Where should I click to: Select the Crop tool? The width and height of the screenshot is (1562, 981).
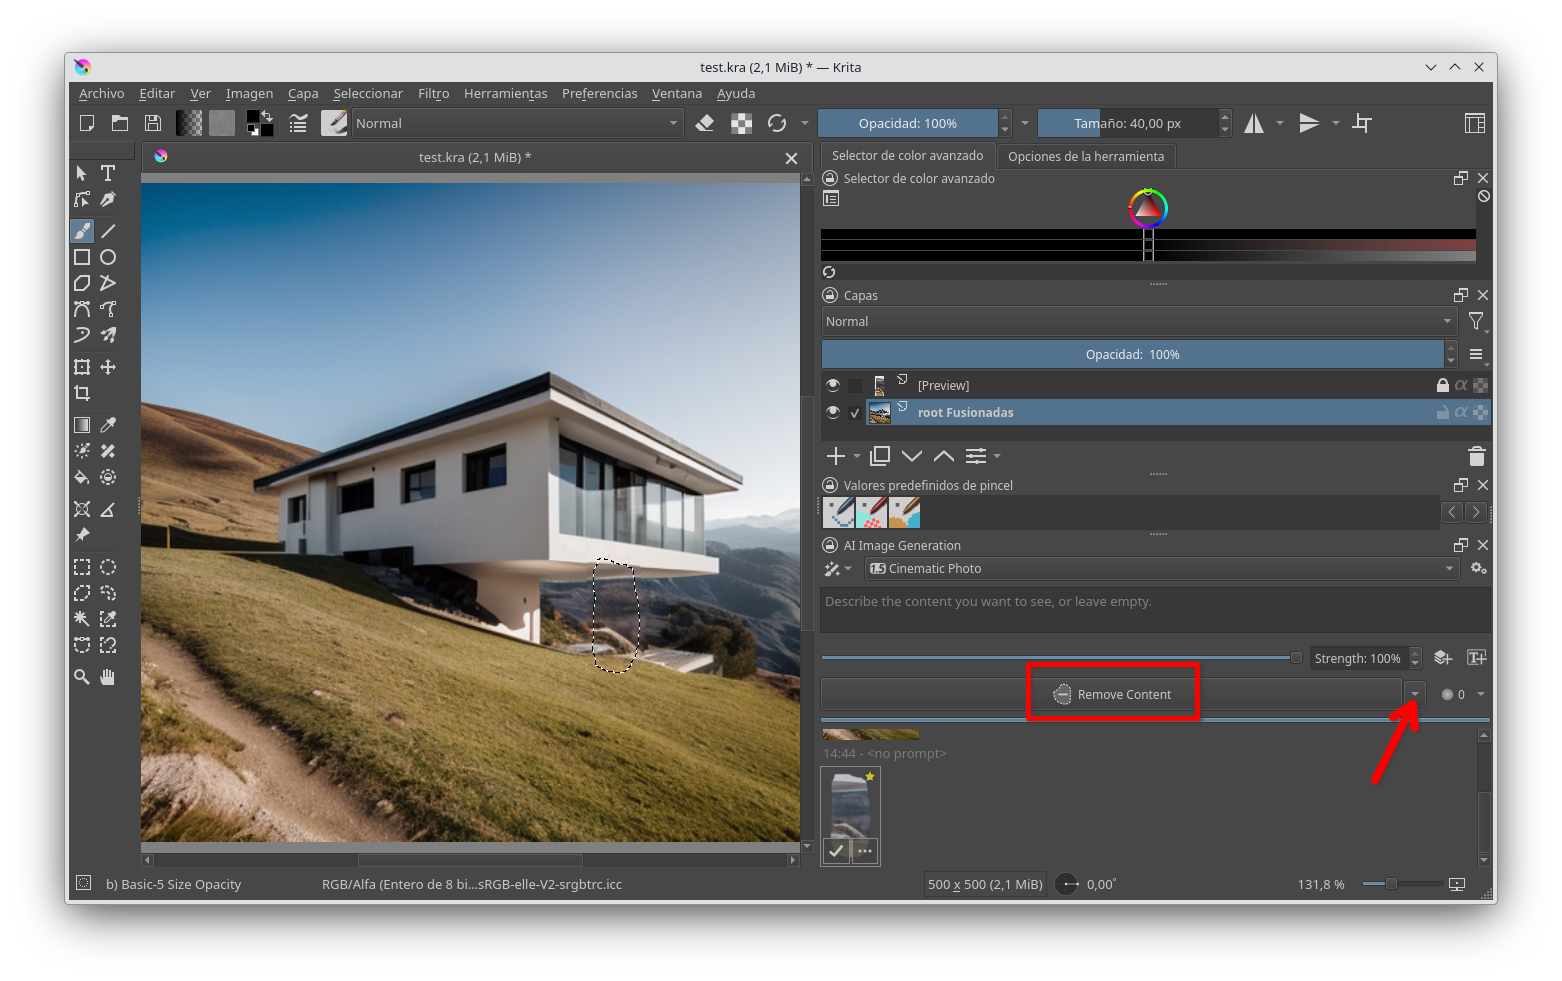82,393
